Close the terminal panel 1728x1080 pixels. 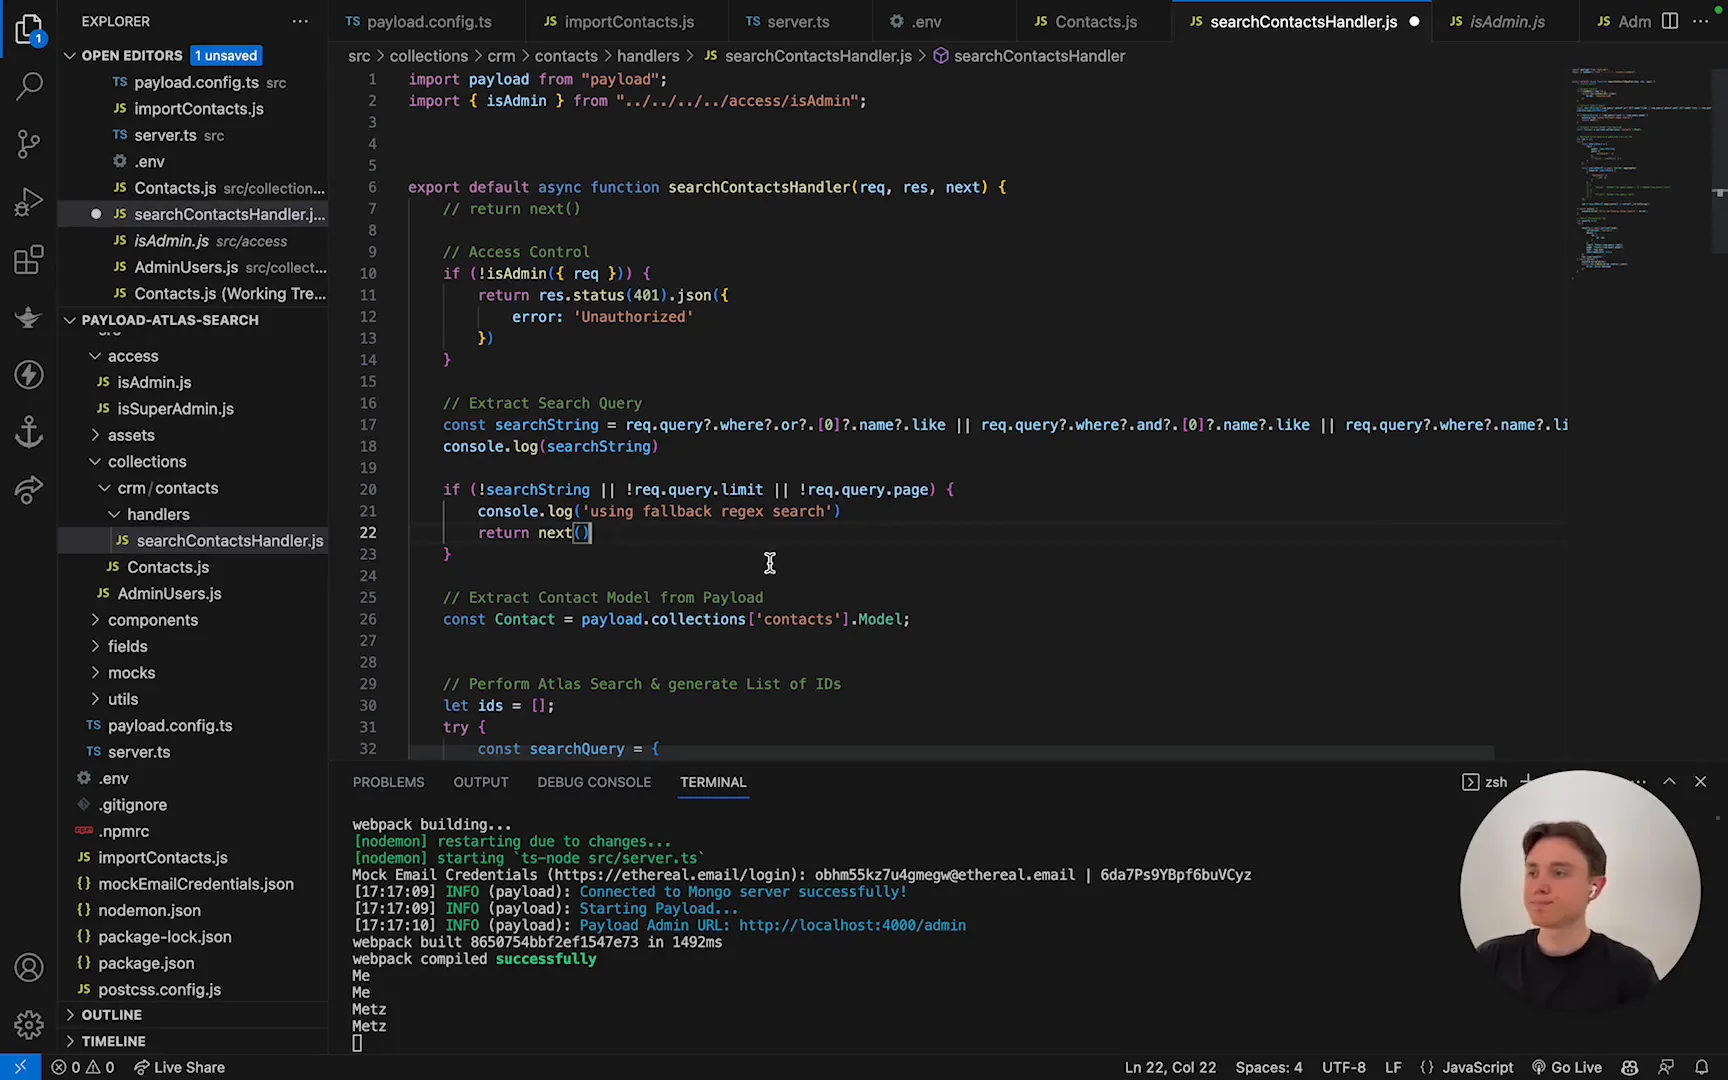[1700, 782]
